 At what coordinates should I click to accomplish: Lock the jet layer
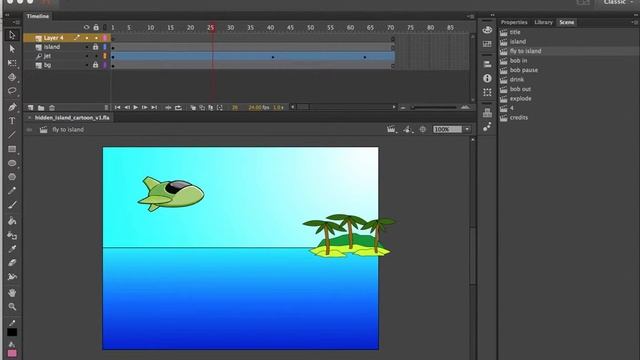coord(96,56)
